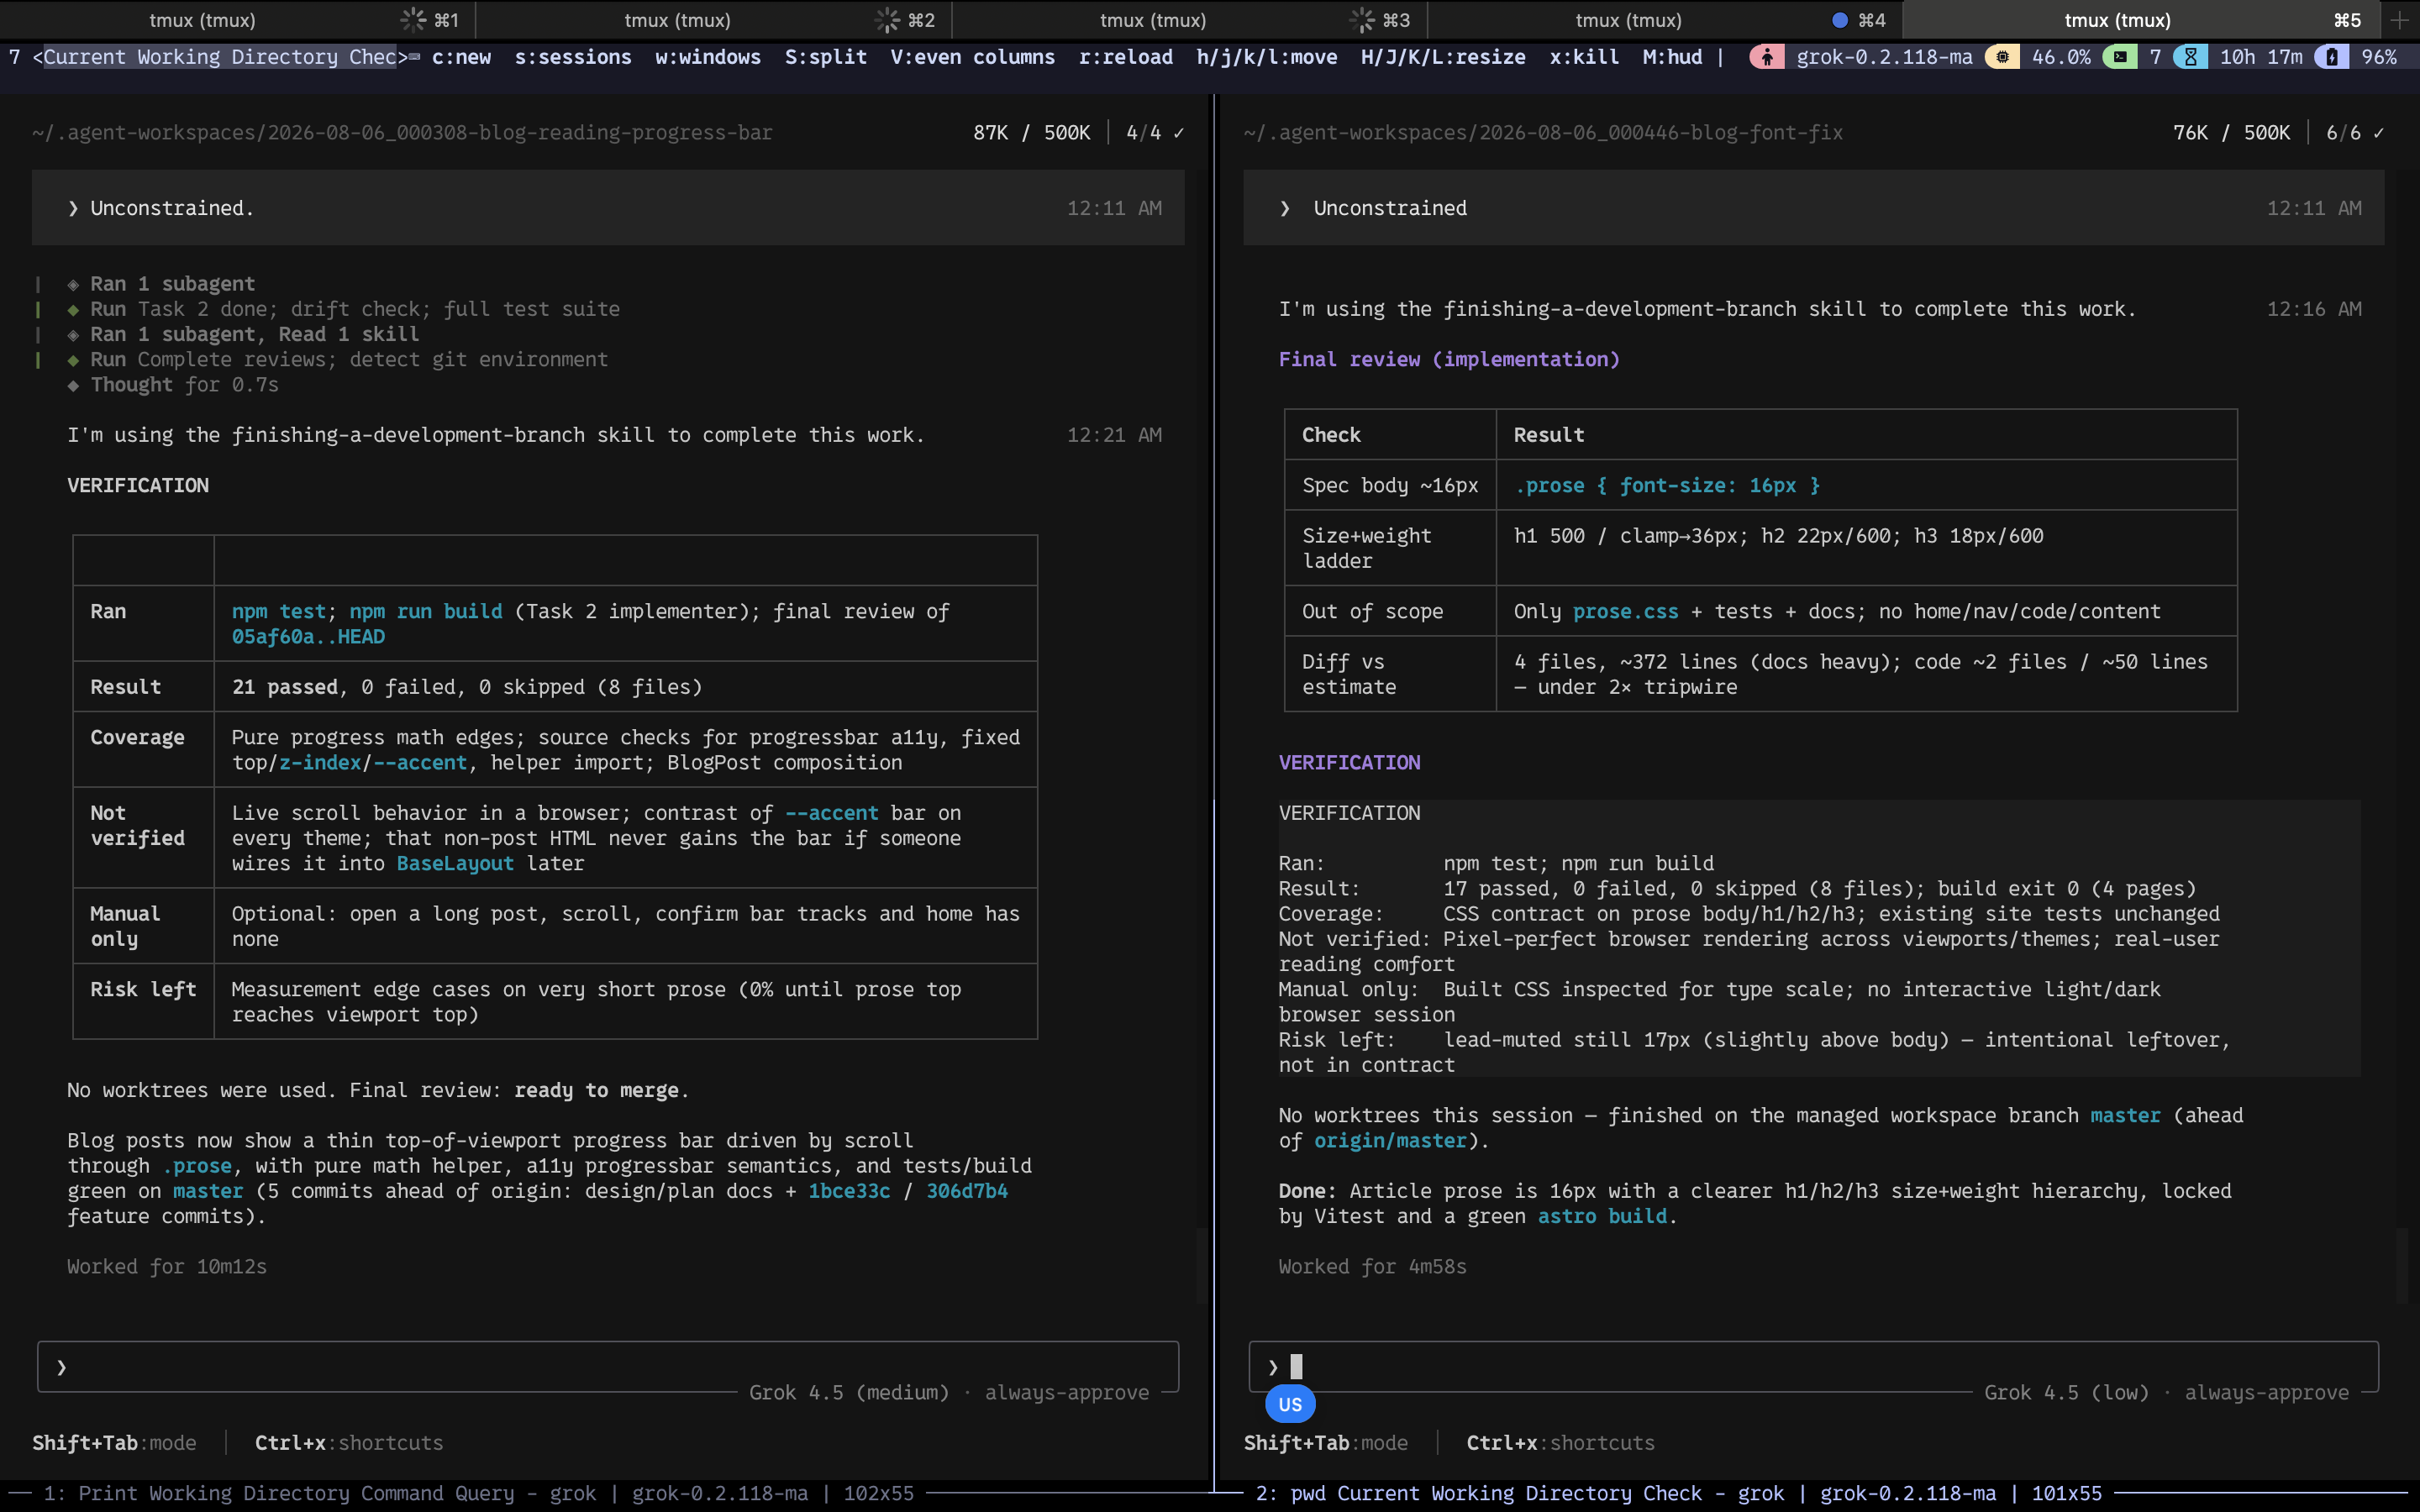Click the CPU chip icon beside 46.0%
Screen dimensions: 2420x1512
click(x=2002, y=57)
